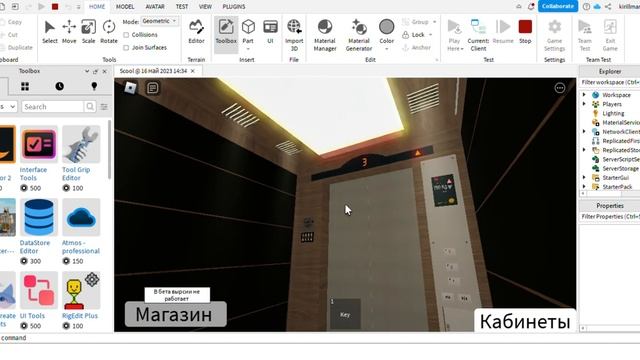Pick the Select tool
This screenshot has width=640, height=360.
point(49,32)
